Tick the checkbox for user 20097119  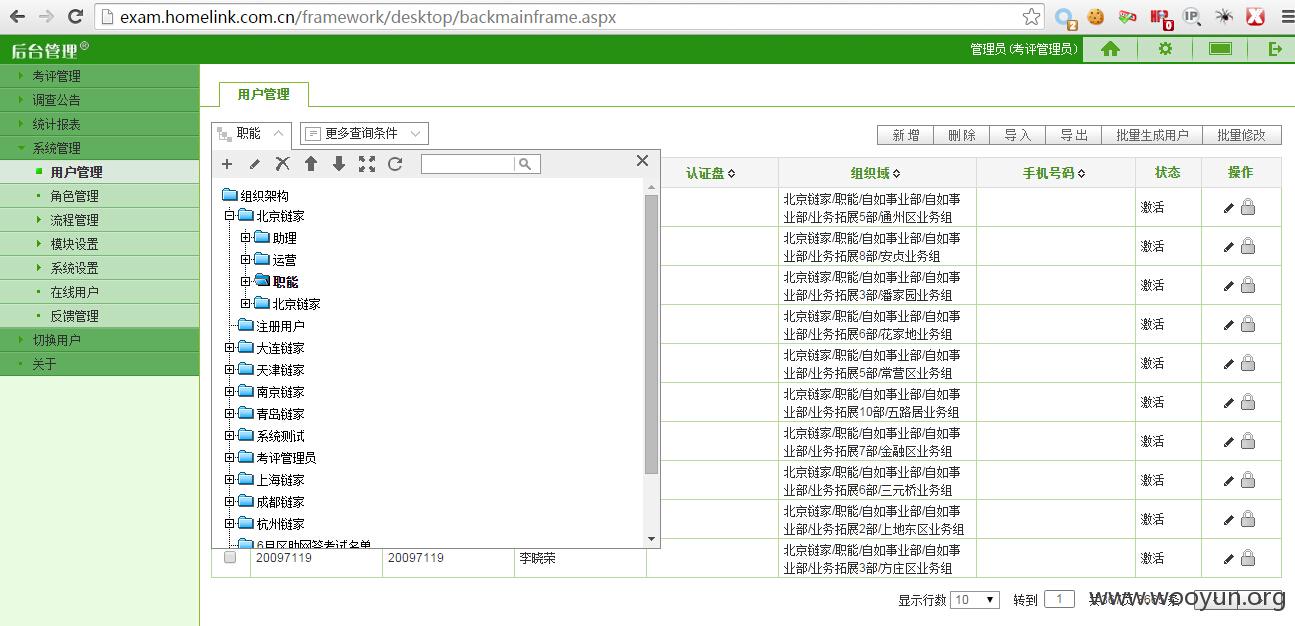coord(230,557)
